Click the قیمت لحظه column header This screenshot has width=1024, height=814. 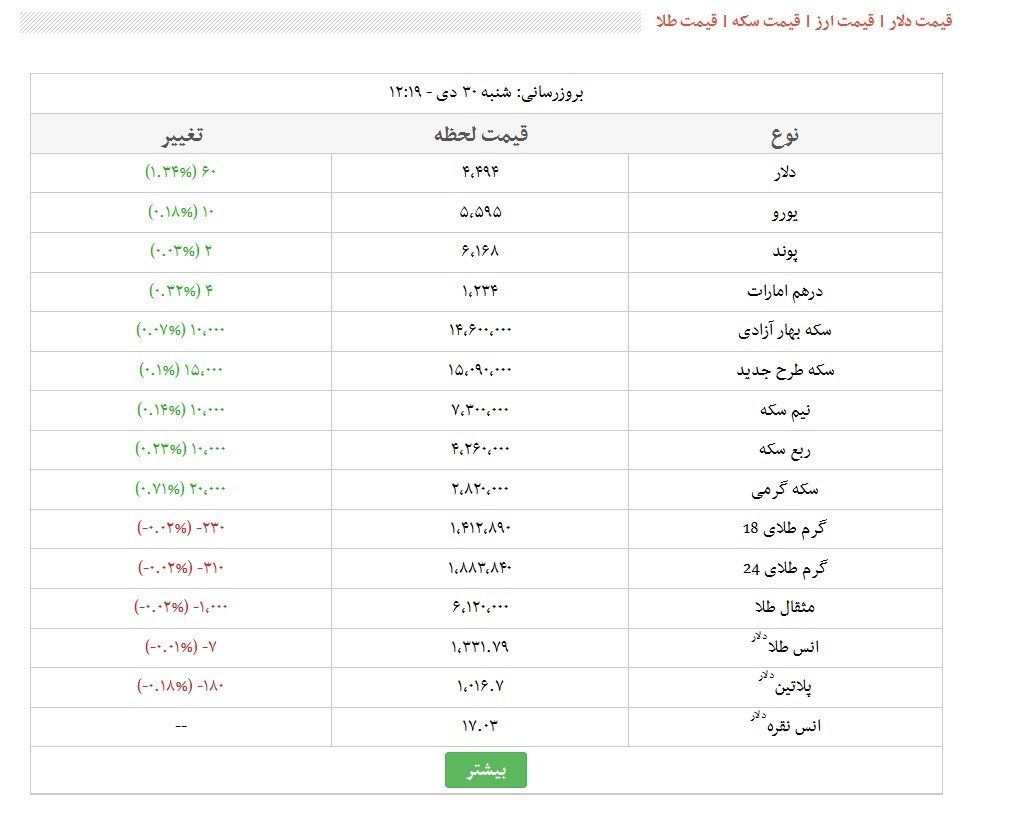point(480,134)
